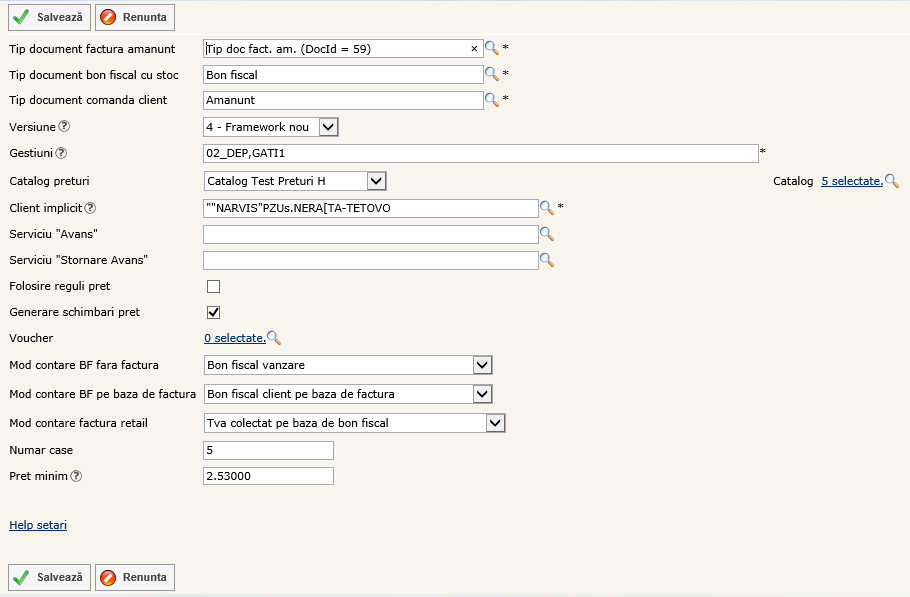Enable Folosire reguli pret checkbox

click(x=213, y=287)
